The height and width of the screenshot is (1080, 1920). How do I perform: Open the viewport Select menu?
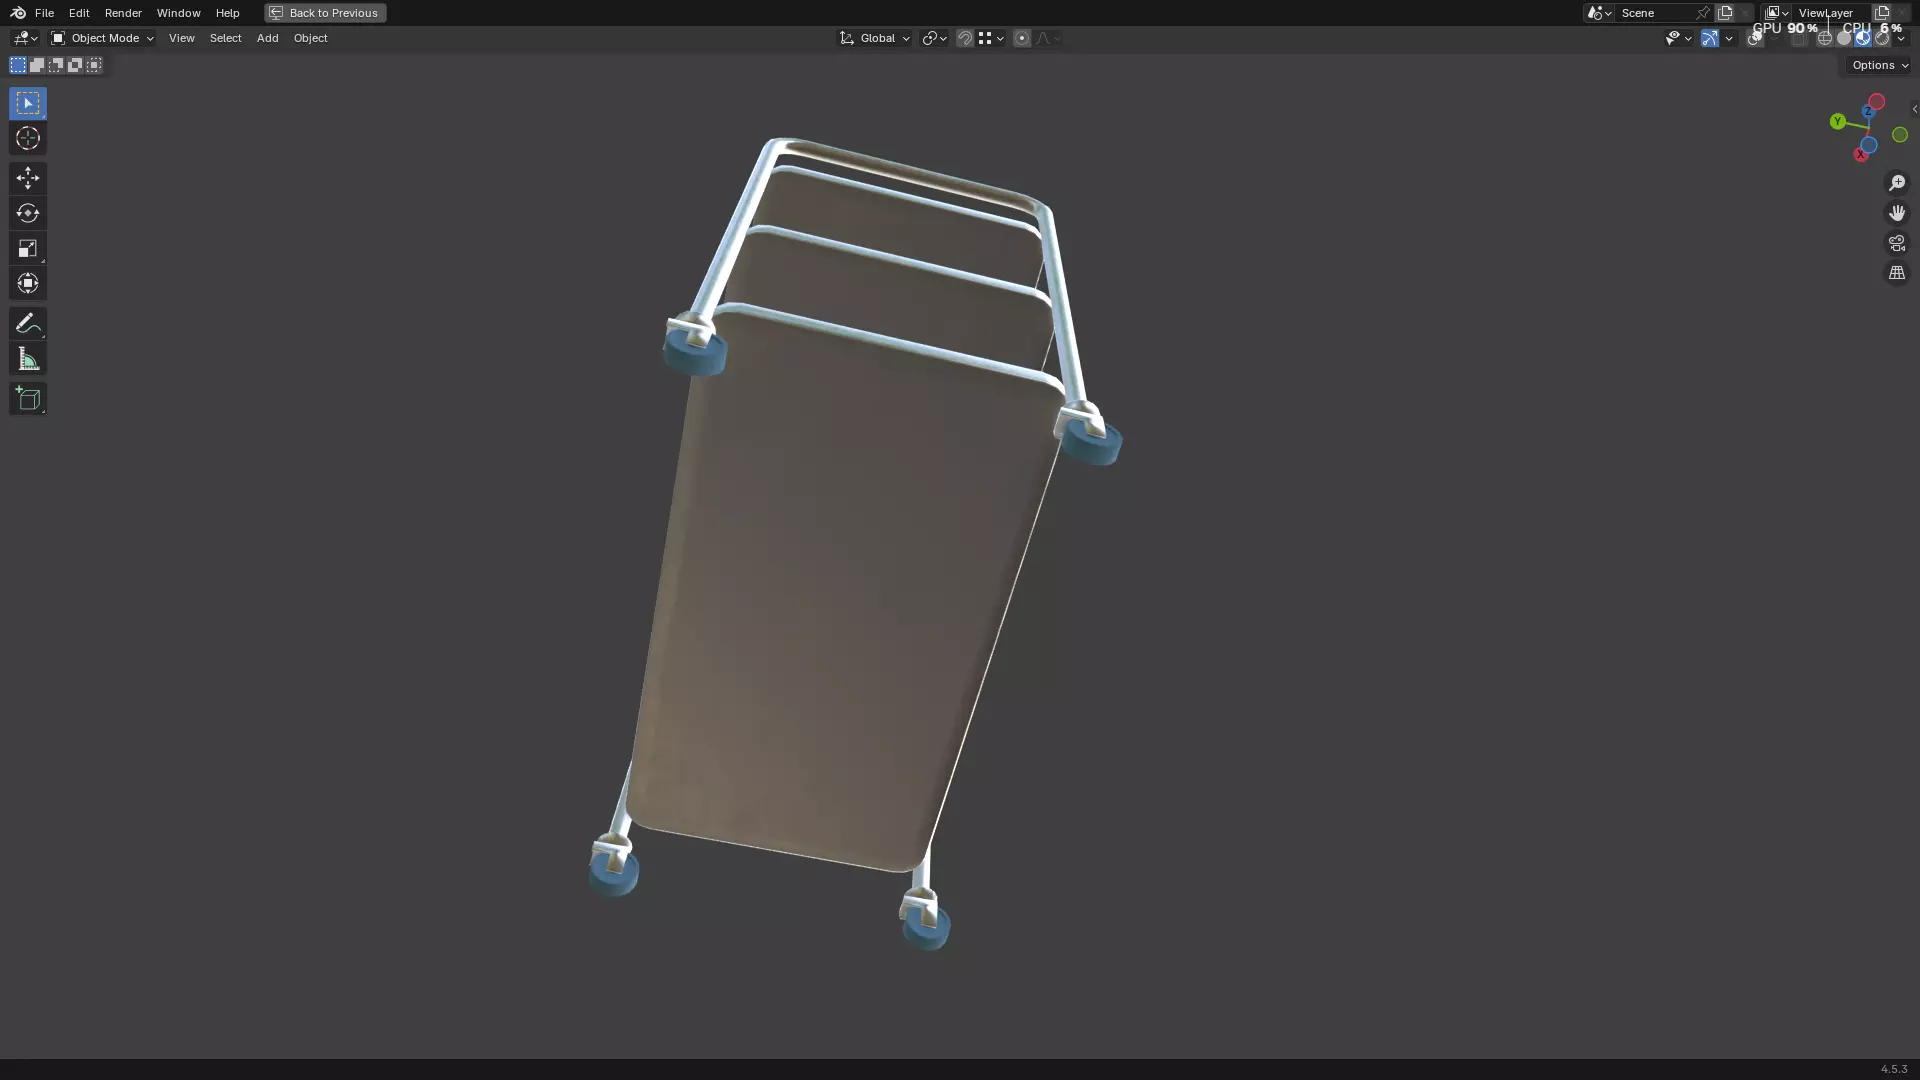click(225, 38)
